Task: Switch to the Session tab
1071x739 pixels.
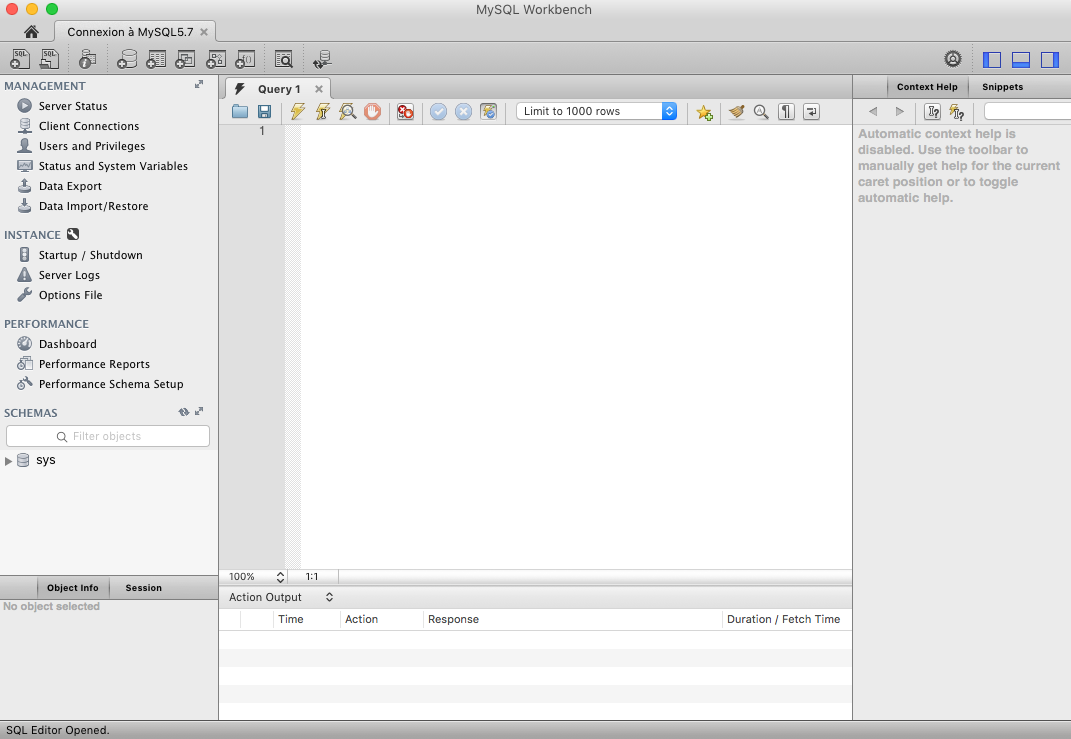Action: click(x=143, y=588)
